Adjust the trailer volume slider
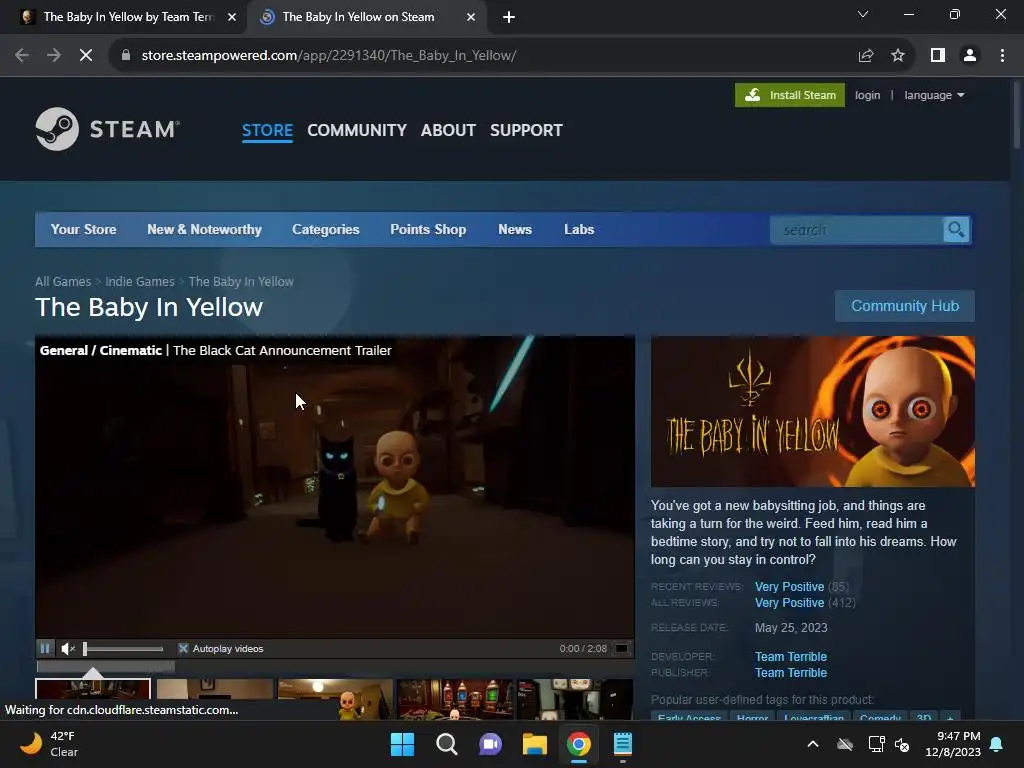Screen dimensions: 1024x768 [x=123, y=648]
